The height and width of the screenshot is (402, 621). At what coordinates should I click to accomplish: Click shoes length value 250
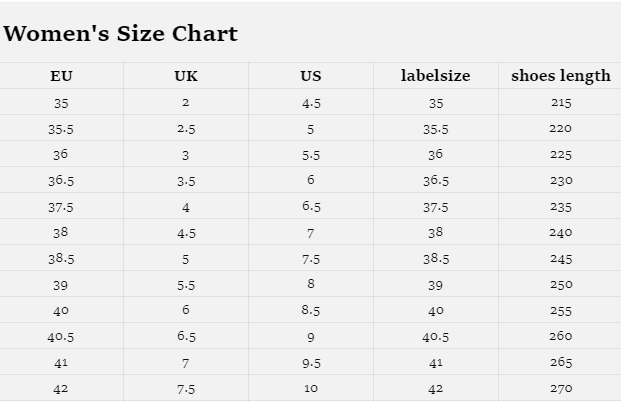560,284
